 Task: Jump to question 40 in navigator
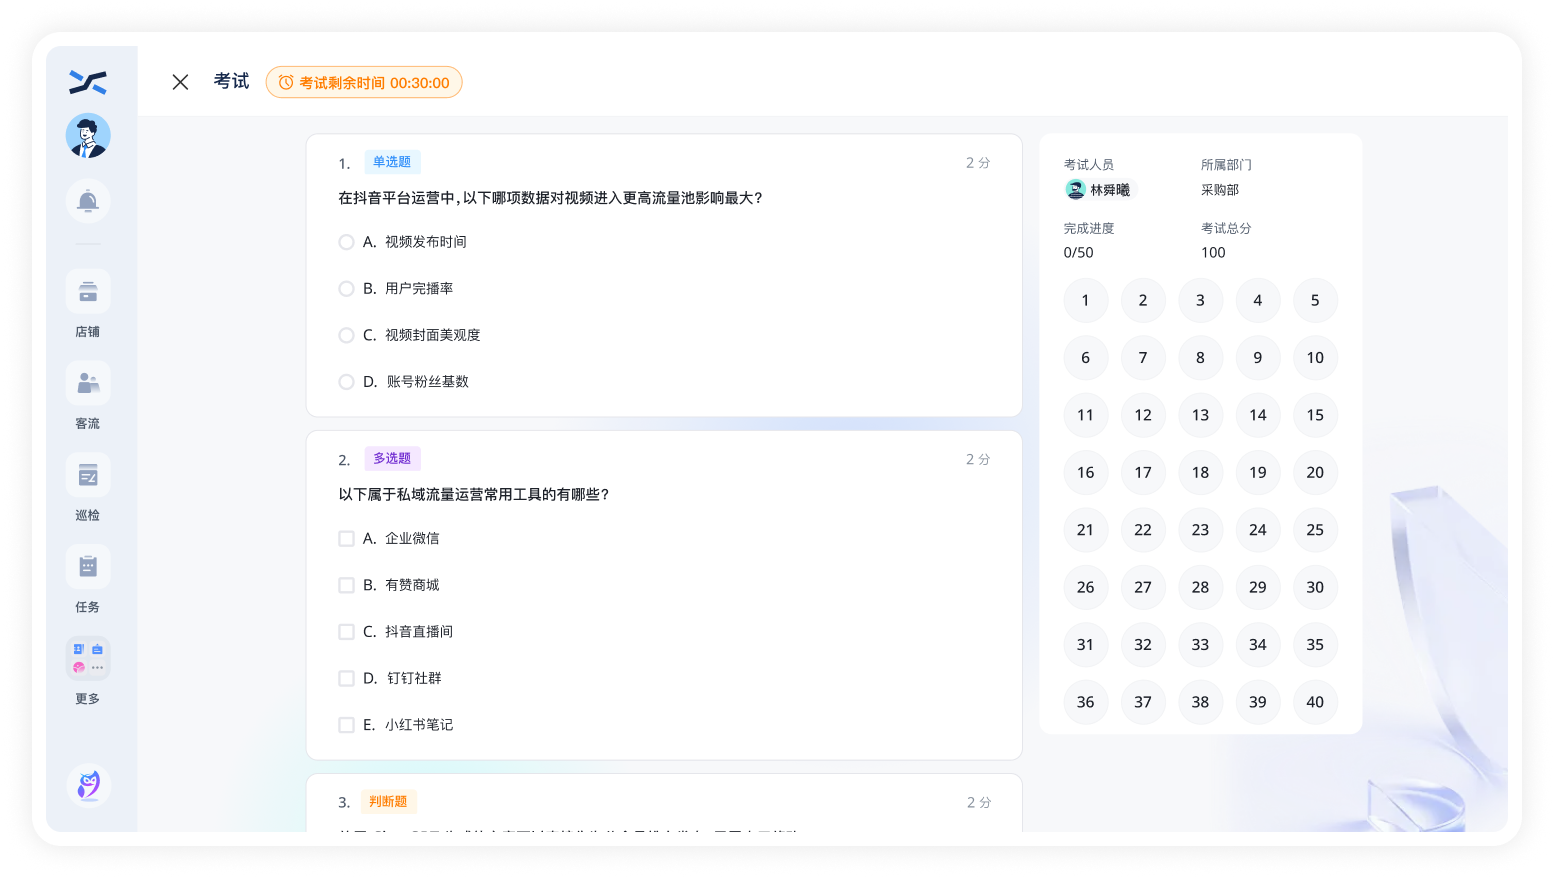point(1314,702)
